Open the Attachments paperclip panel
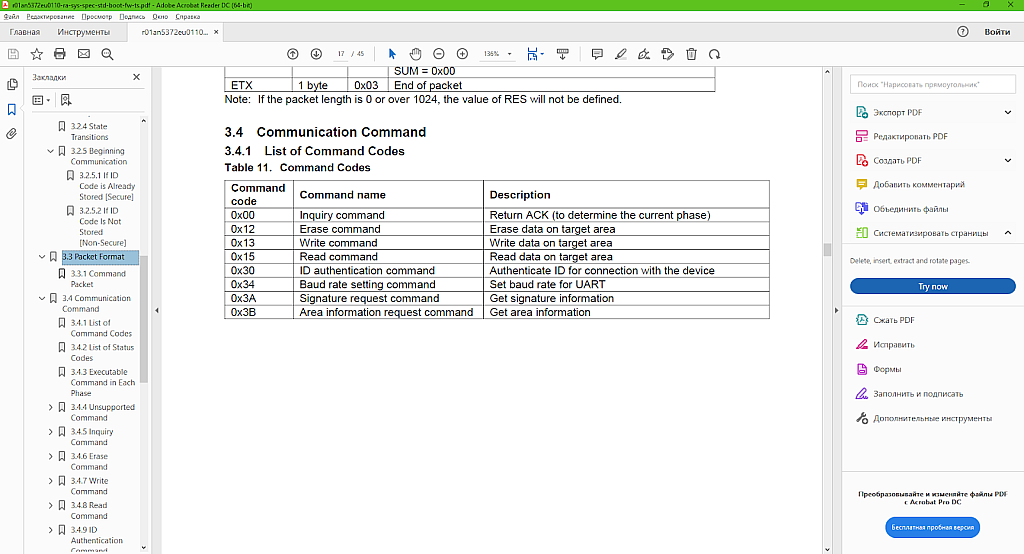The width and height of the screenshot is (1024, 554). tap(12, 133)
